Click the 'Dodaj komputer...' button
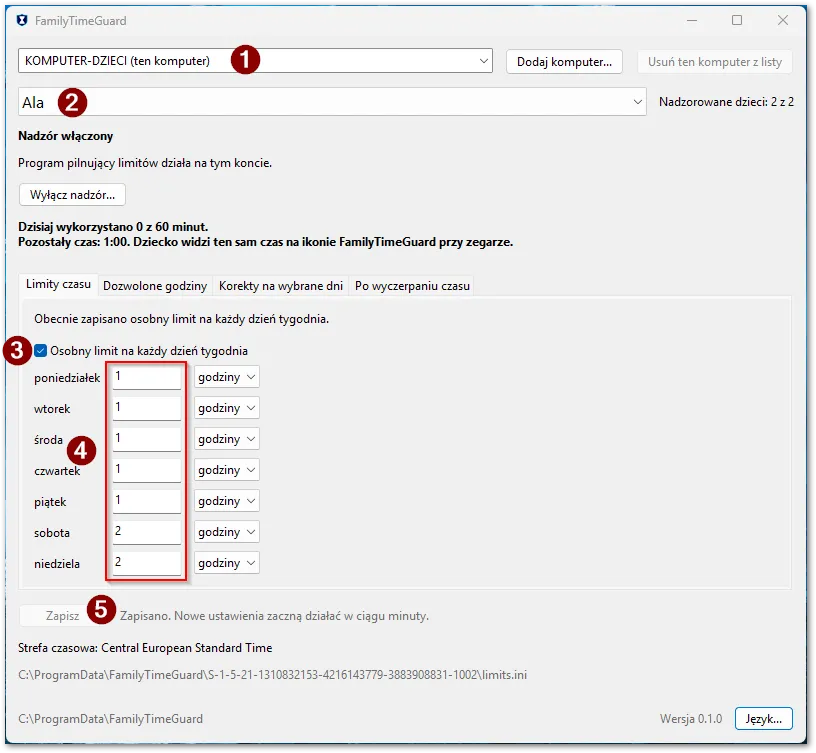The image size is (816, 753). (564, 61)
